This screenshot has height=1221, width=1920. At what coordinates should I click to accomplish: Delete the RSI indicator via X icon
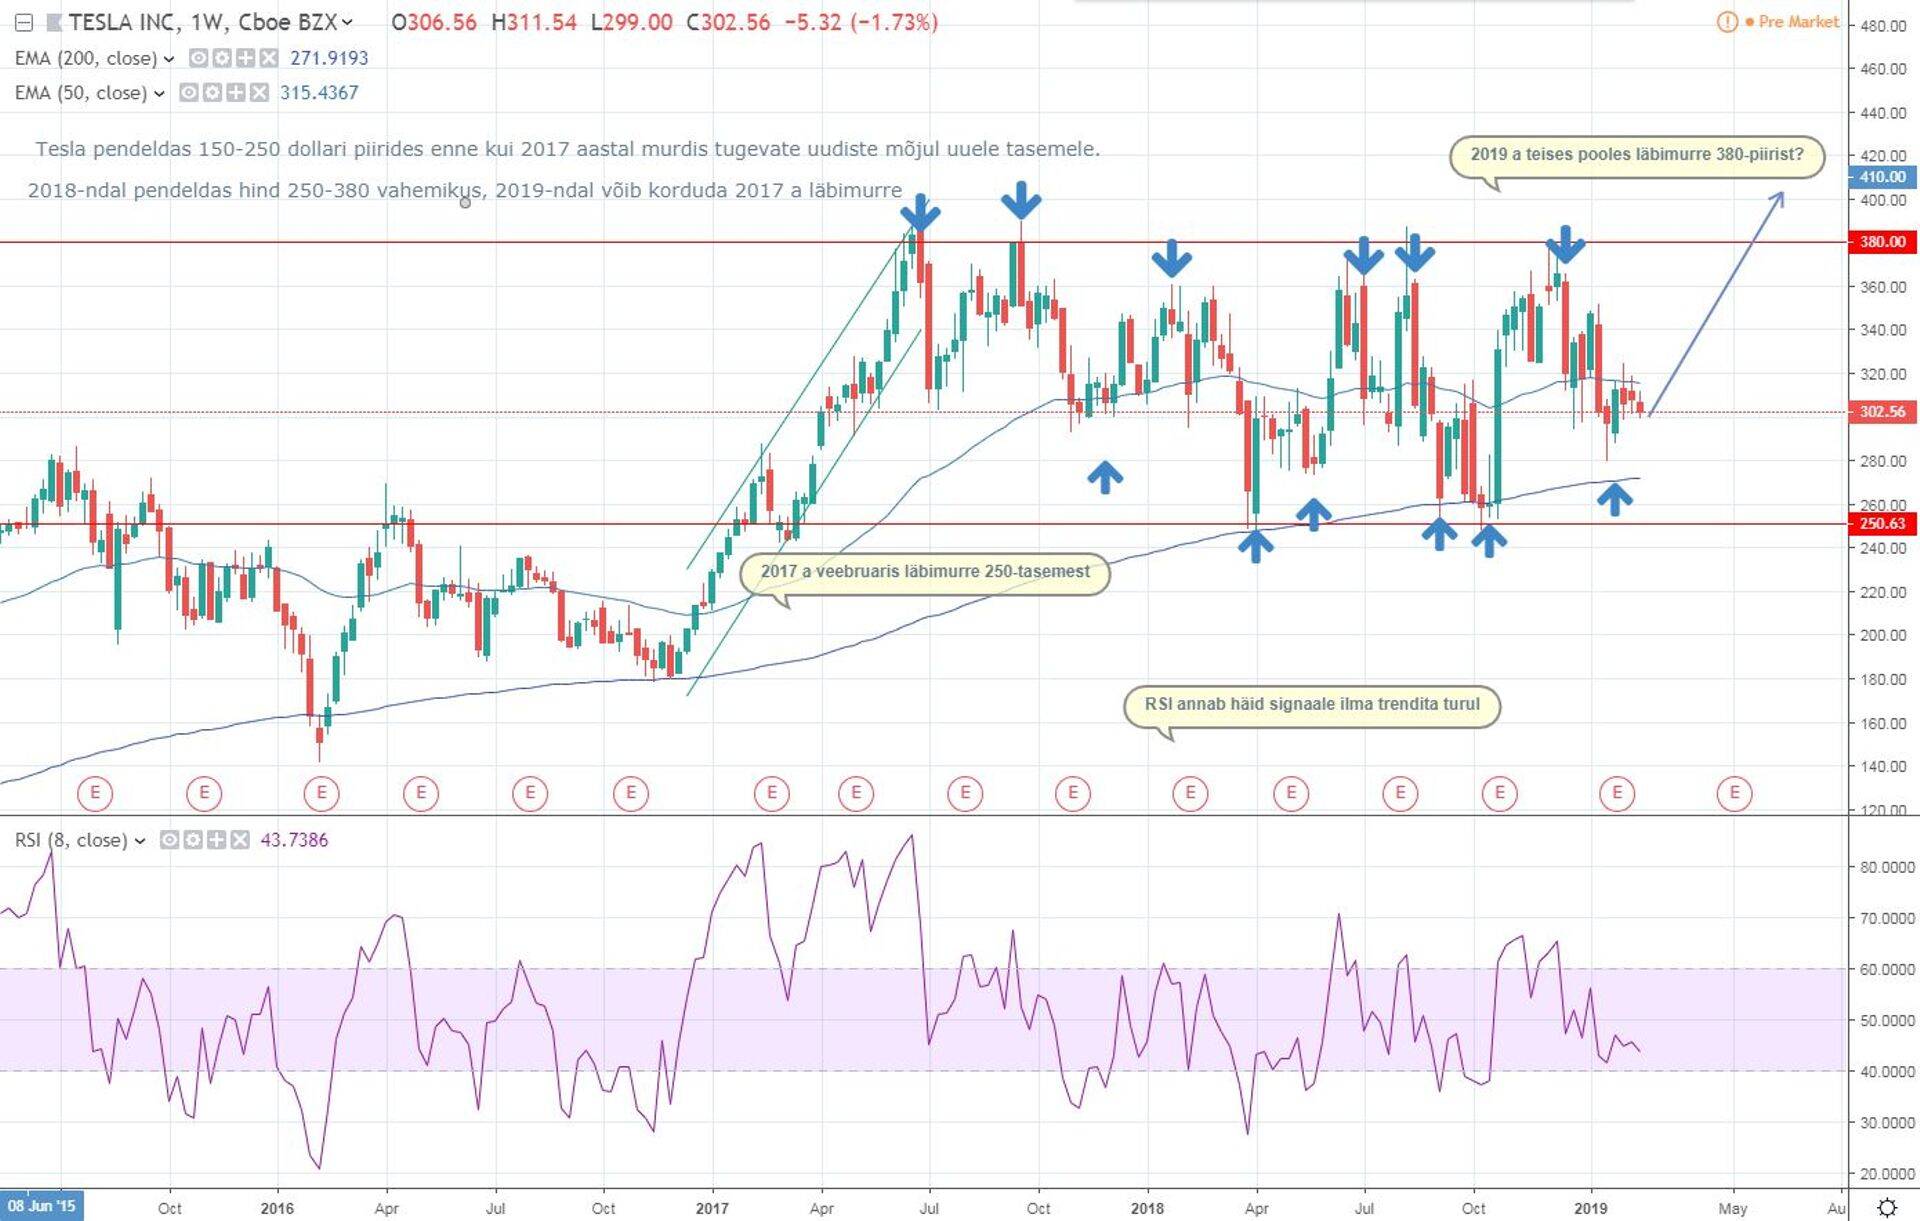tap(239, 840)
